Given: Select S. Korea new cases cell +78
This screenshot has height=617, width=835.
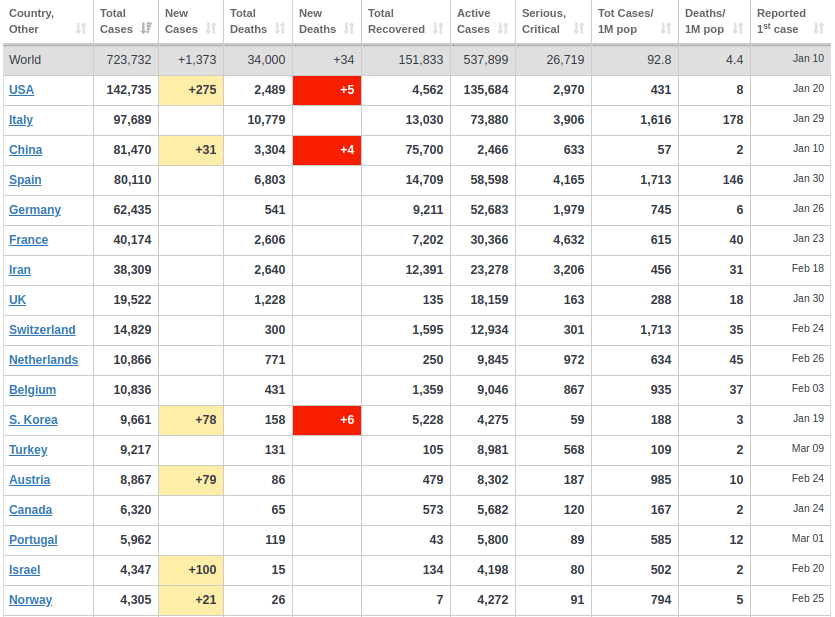Looking at the screenshot, I should (191, 420).
